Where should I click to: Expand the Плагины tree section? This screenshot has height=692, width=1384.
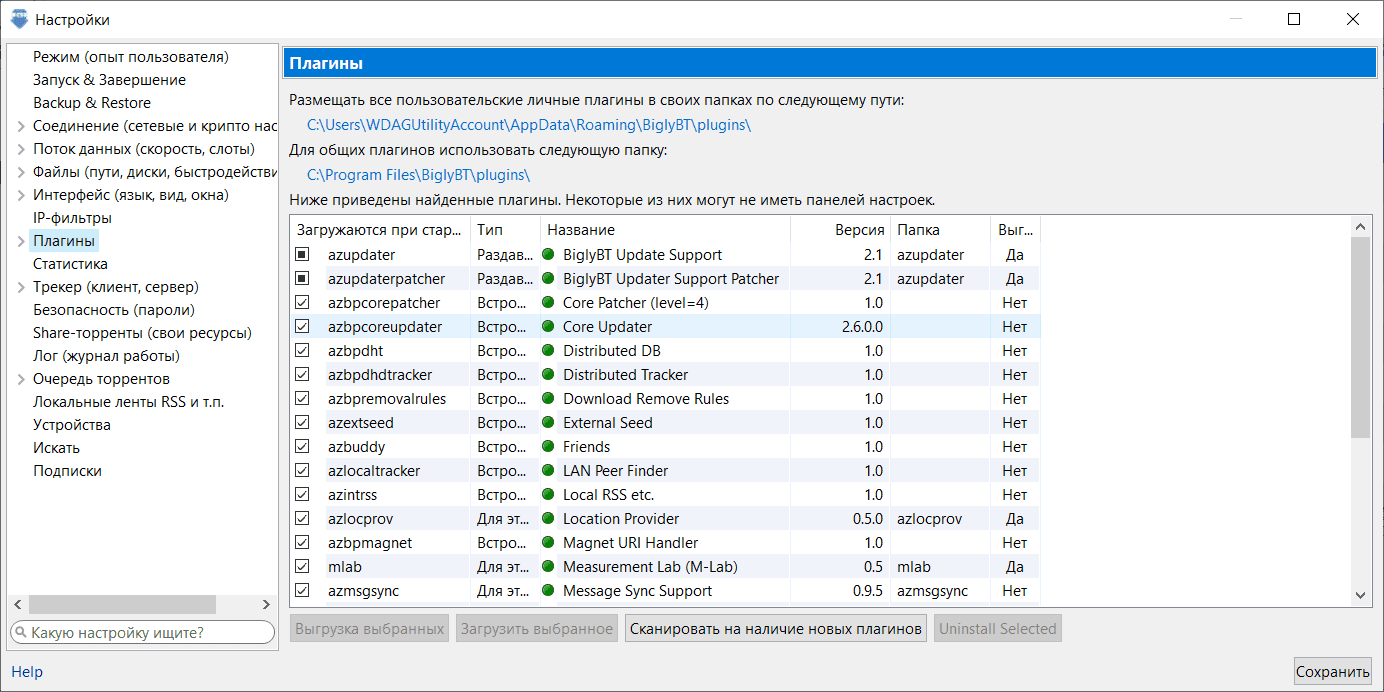22,241
